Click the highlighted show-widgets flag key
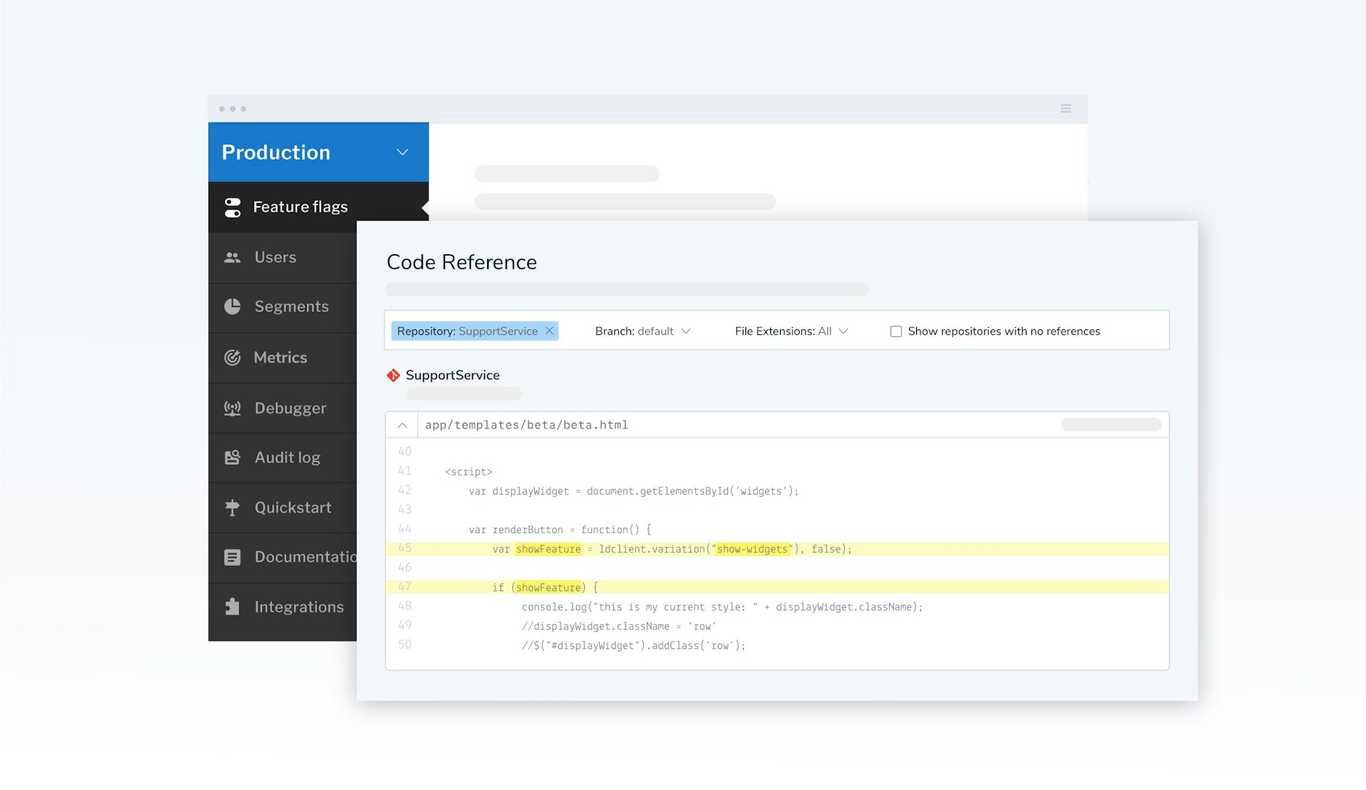This screenshot has height=790, width=1366. pyautogui.click(x=752, y=548)
